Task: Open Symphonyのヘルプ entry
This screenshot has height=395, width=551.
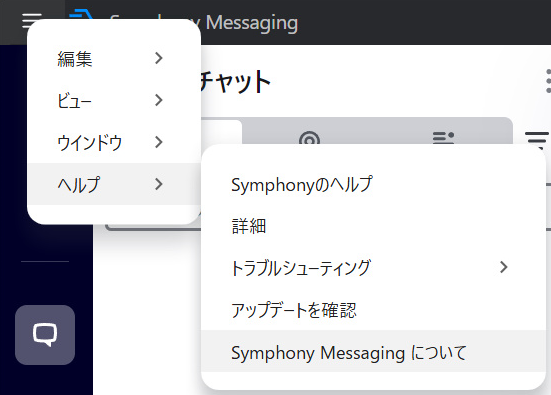Action: (374, 184)
